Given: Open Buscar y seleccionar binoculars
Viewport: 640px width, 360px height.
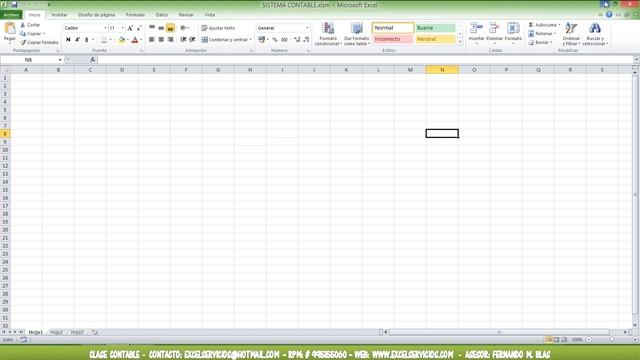Looking at the screenshot, I should click(595, 34).
